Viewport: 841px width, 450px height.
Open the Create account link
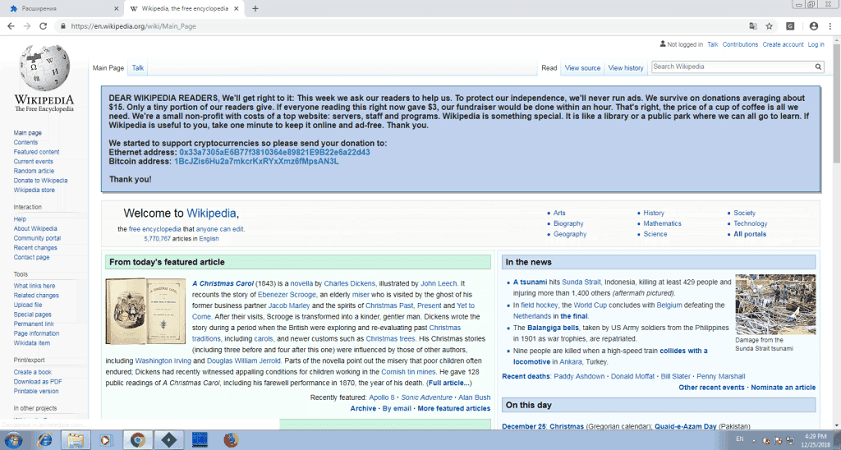783,44
